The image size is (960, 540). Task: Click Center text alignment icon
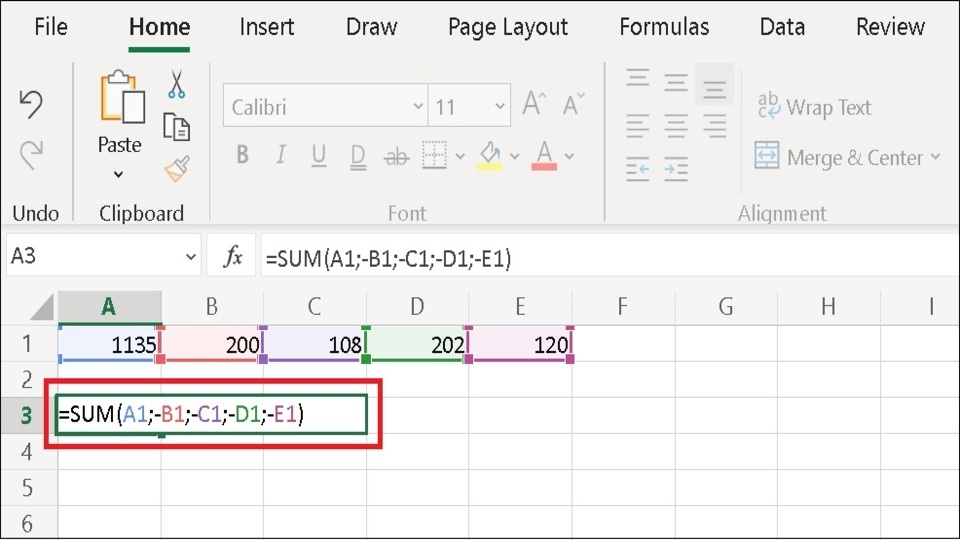point(676,126)
